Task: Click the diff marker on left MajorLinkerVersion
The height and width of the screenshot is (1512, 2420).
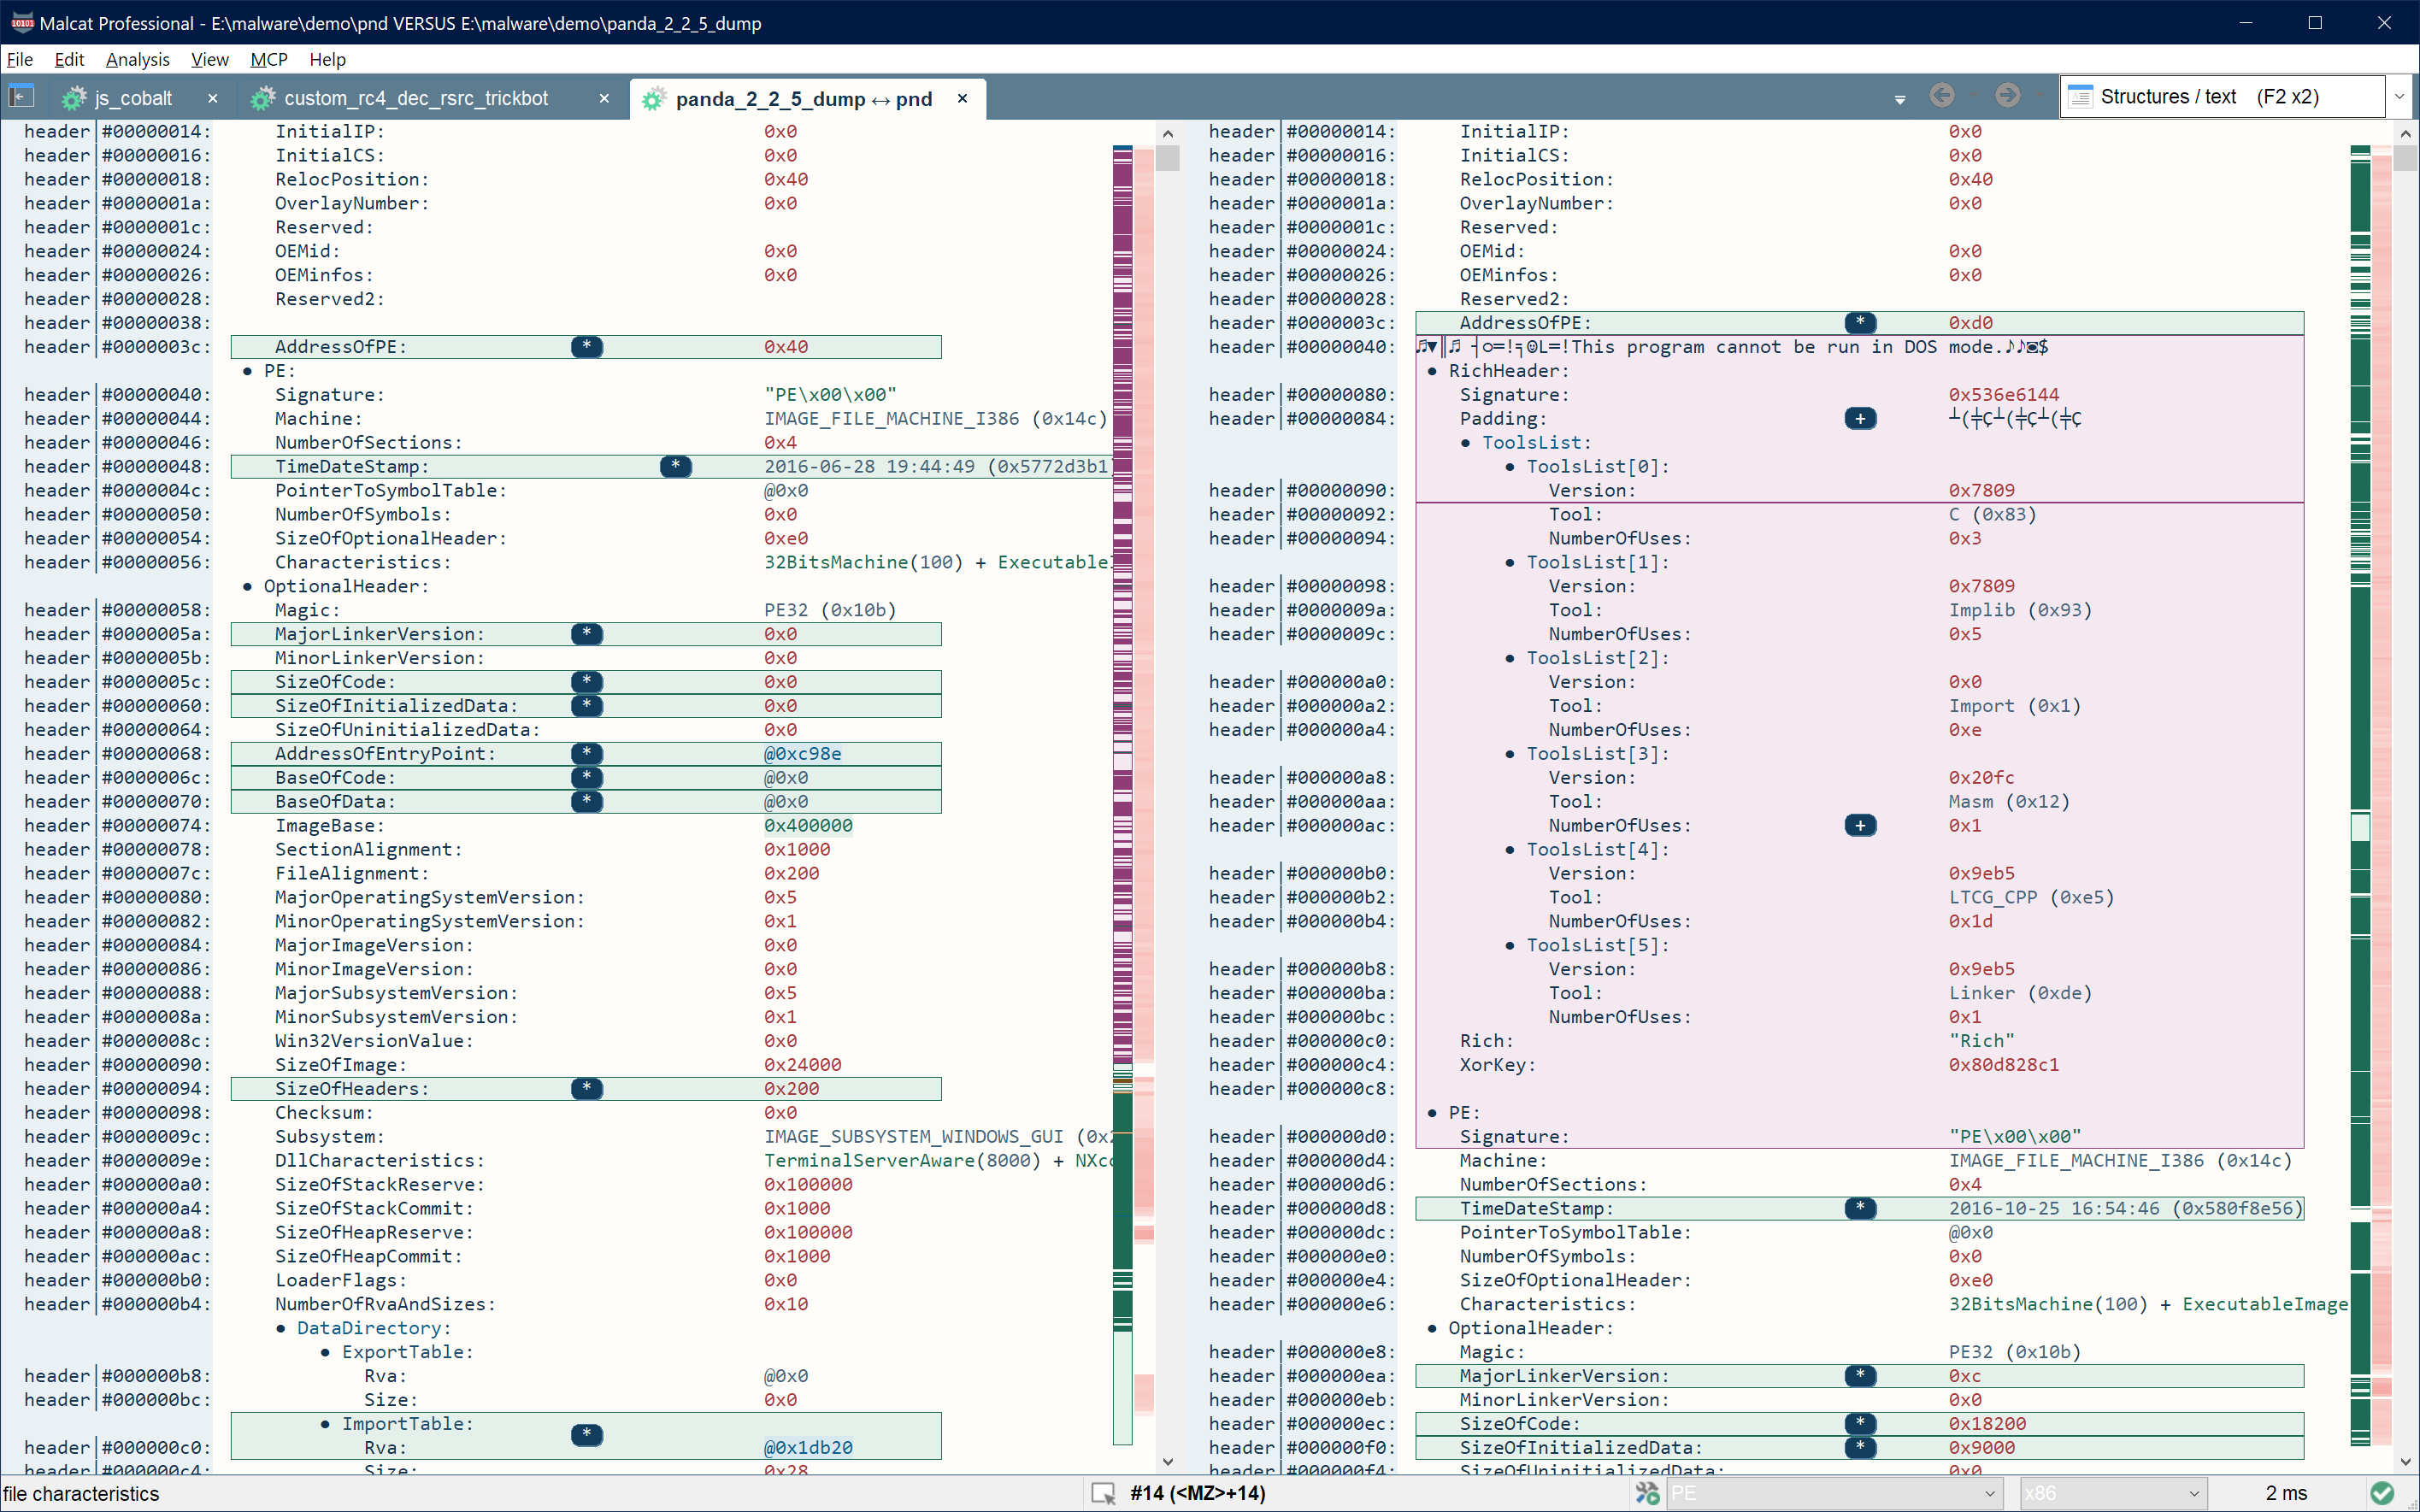Action: [x=587, y=634]
